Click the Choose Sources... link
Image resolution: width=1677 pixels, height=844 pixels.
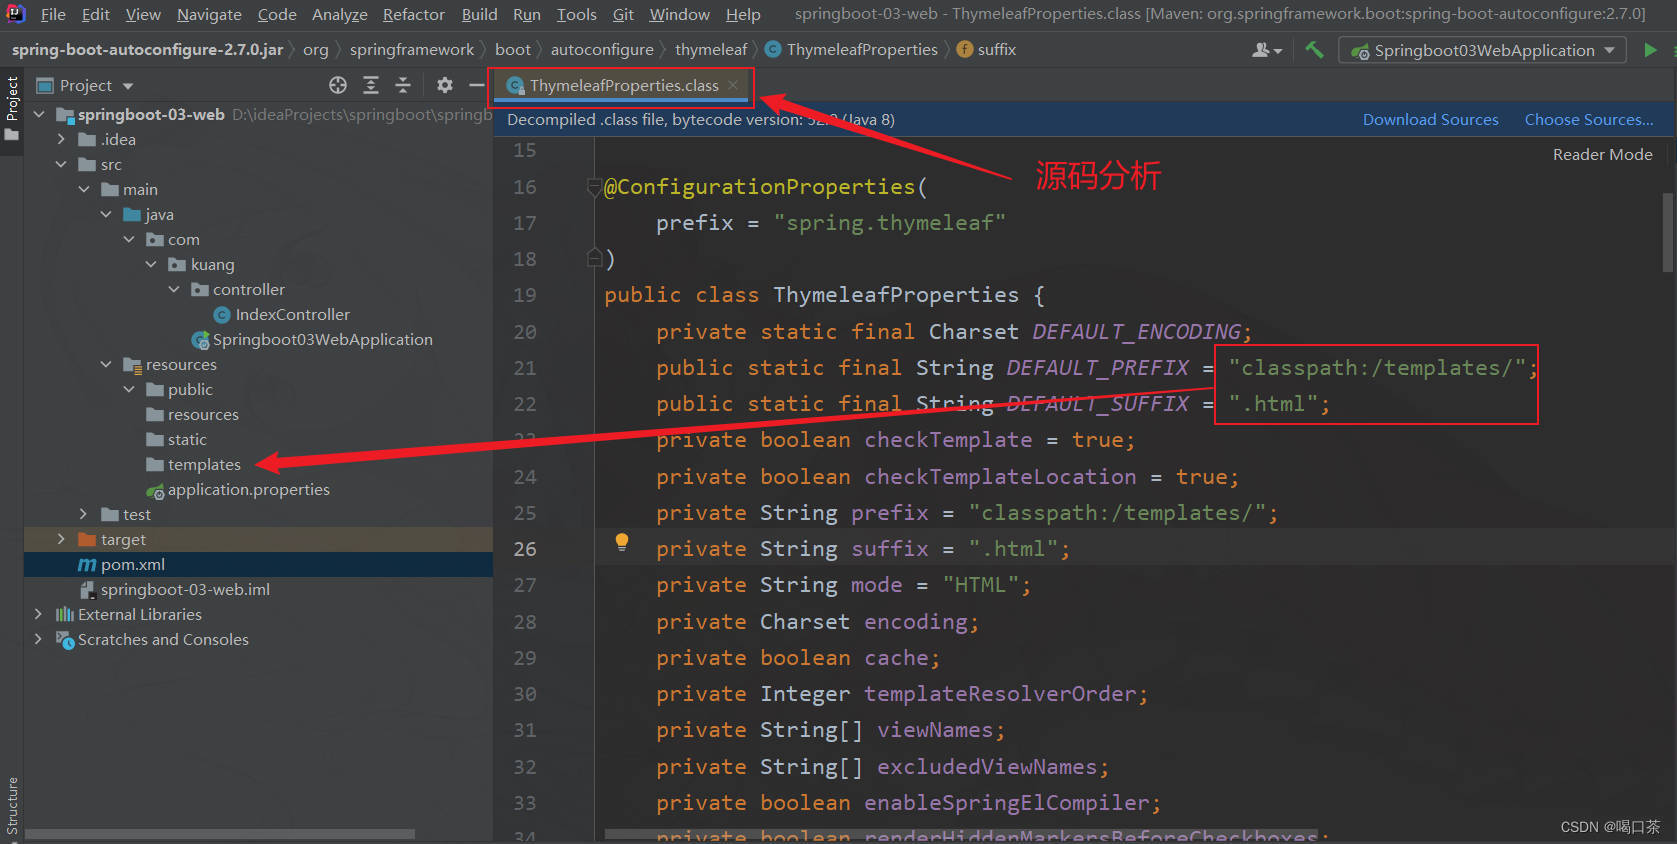(1588, 119)
